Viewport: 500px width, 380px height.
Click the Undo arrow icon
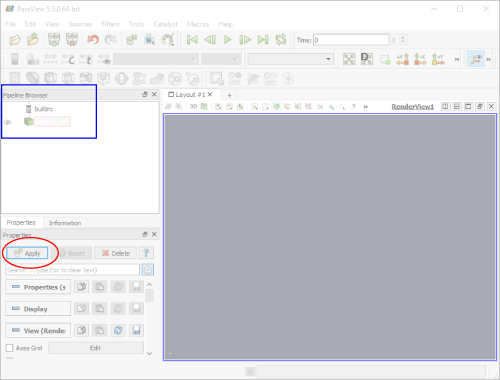tap(93, 40)
